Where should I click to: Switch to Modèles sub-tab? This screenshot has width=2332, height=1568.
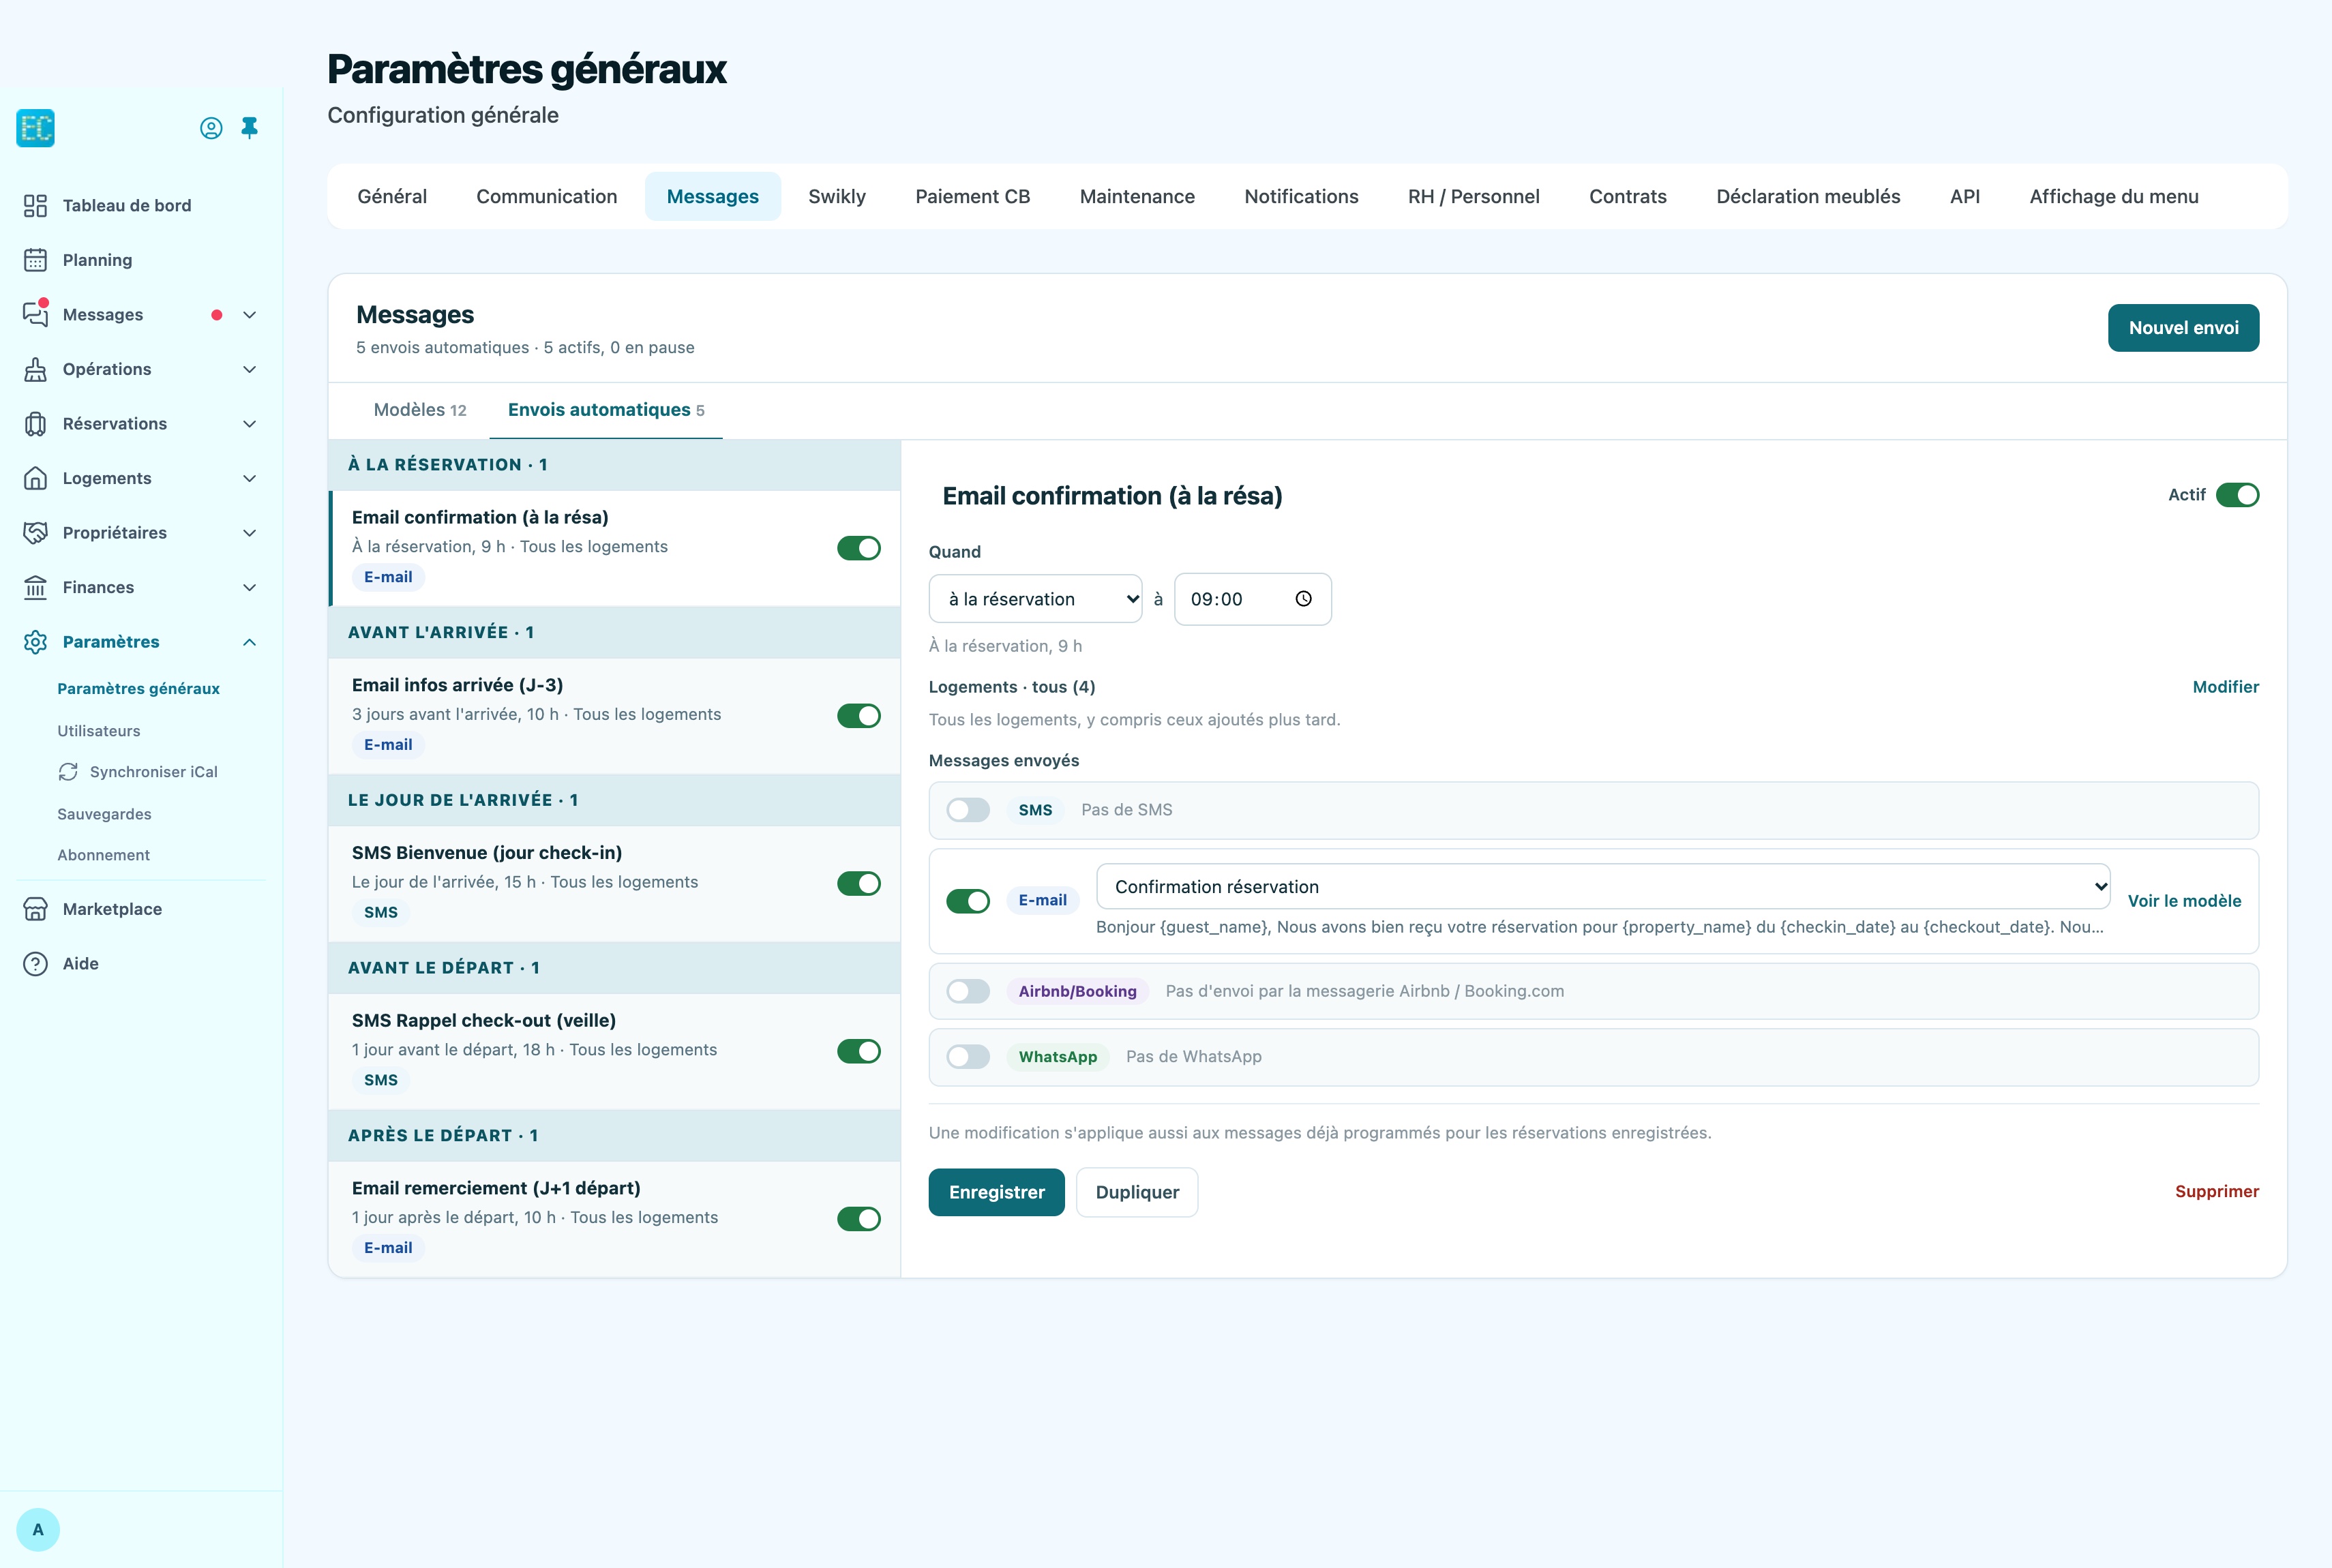click(x=420, y=410)
